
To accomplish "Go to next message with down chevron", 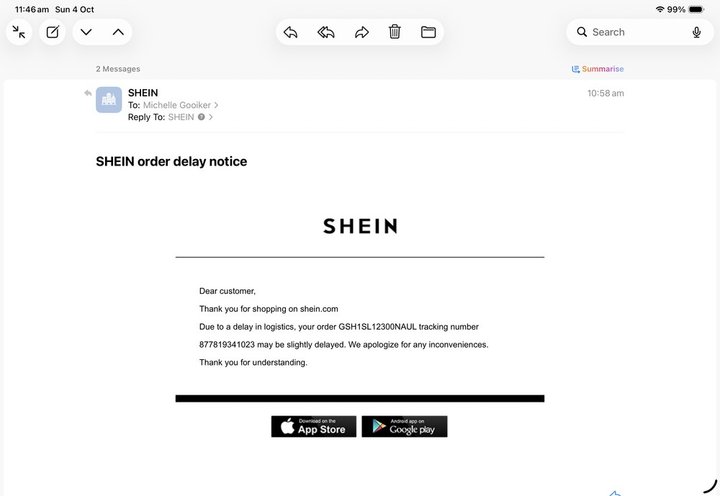I will click(x=86, y=32).
